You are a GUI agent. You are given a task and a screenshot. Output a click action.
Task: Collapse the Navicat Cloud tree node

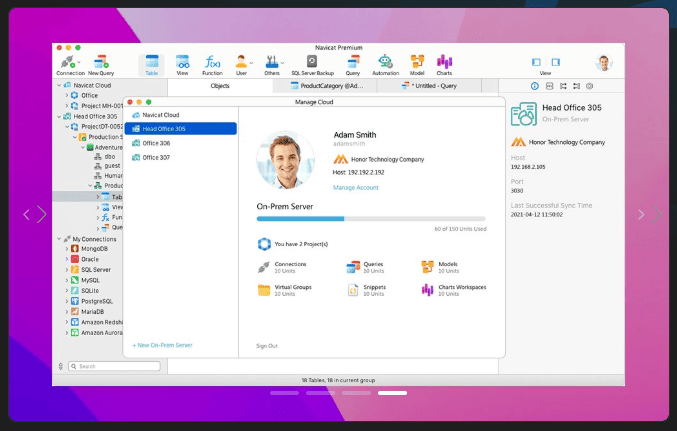coord(59,85)
